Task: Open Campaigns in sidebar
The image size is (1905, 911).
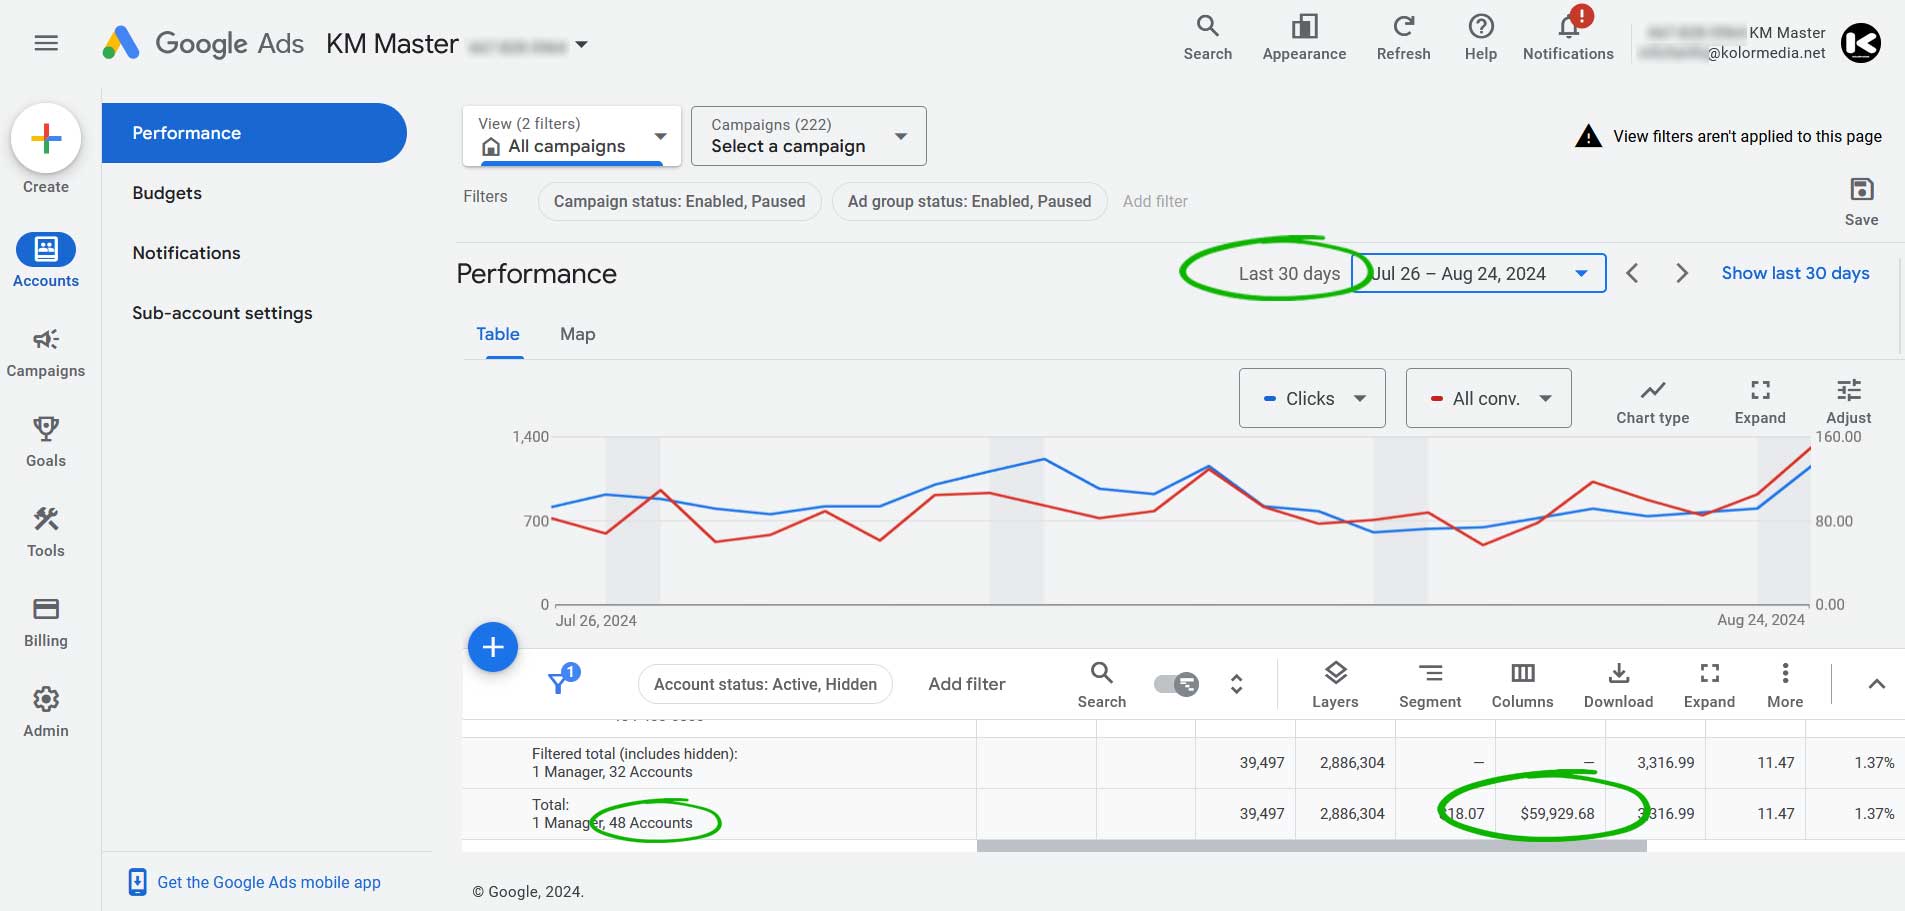Action: [x=46, y=353]
